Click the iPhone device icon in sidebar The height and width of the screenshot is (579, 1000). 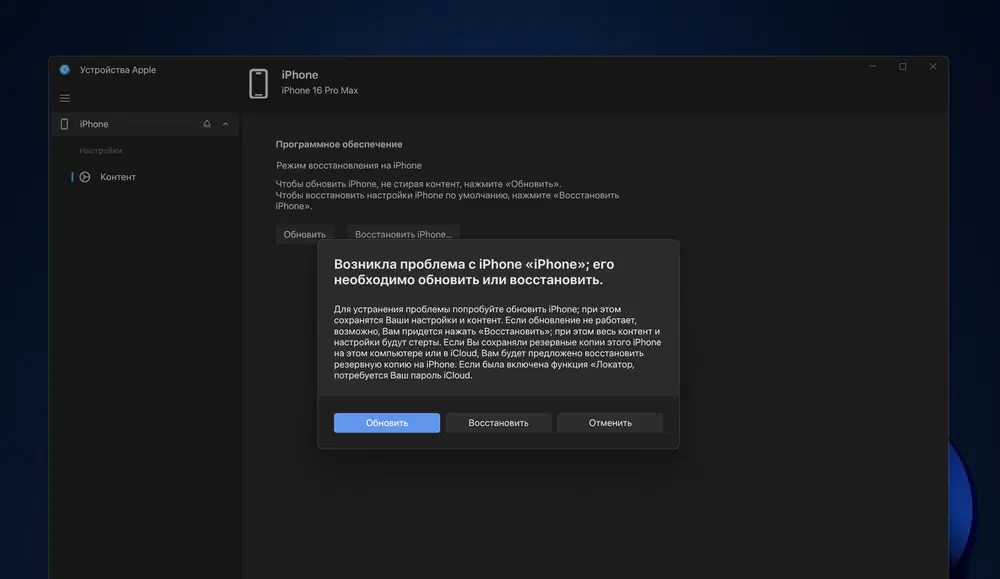pyautogui.click(x=64, y=124)
